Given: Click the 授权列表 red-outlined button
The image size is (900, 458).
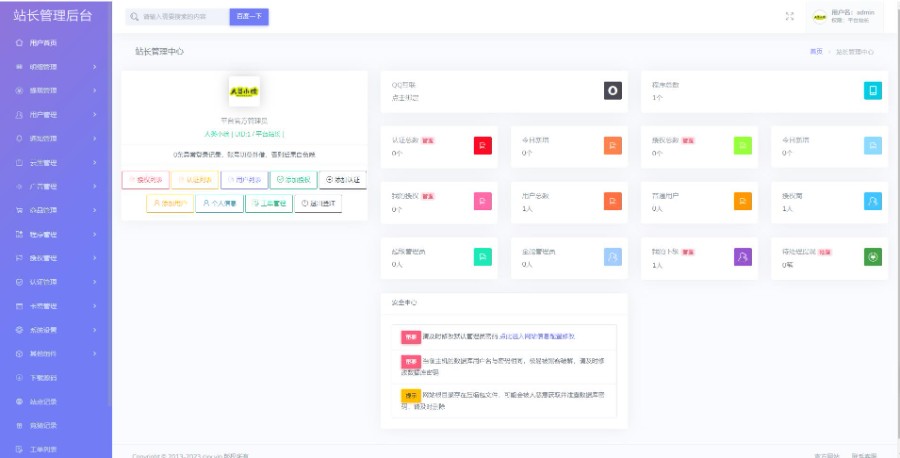Looking at the screenshot, I should point(146,180).
